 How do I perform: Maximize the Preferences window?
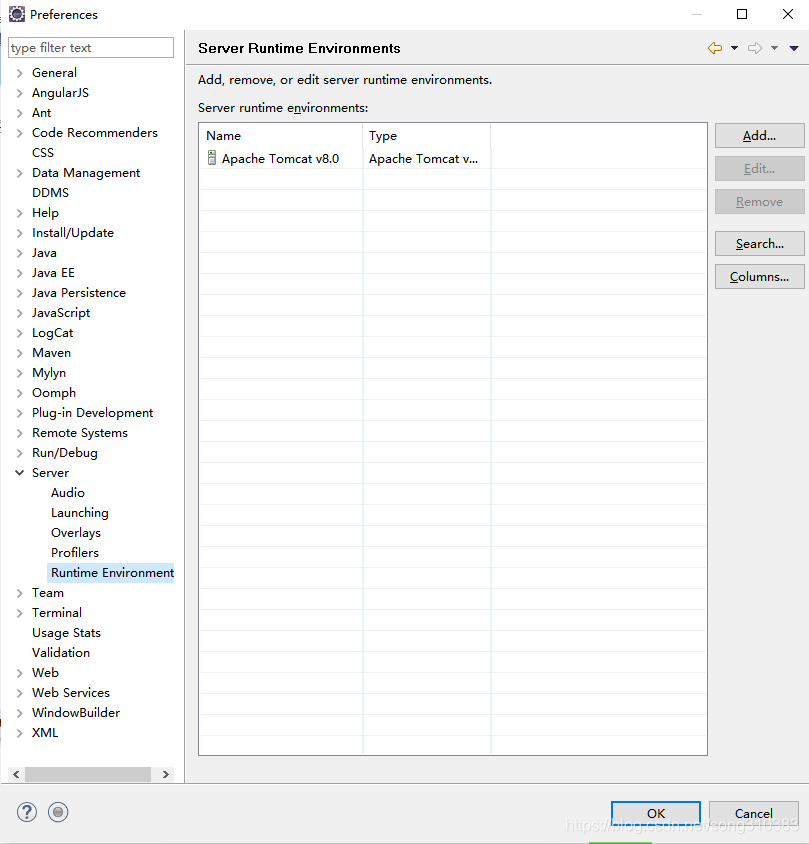(x=742, y=14)
